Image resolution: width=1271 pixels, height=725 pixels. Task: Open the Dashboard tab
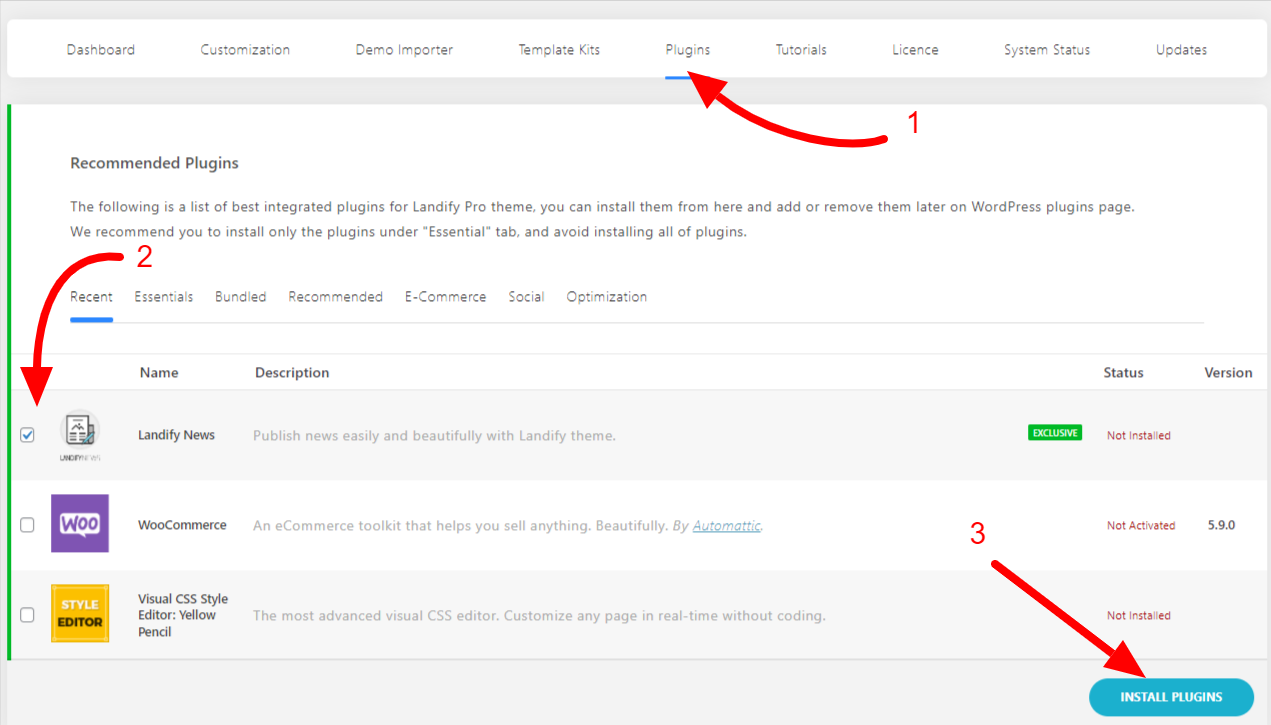click(101, 50)
